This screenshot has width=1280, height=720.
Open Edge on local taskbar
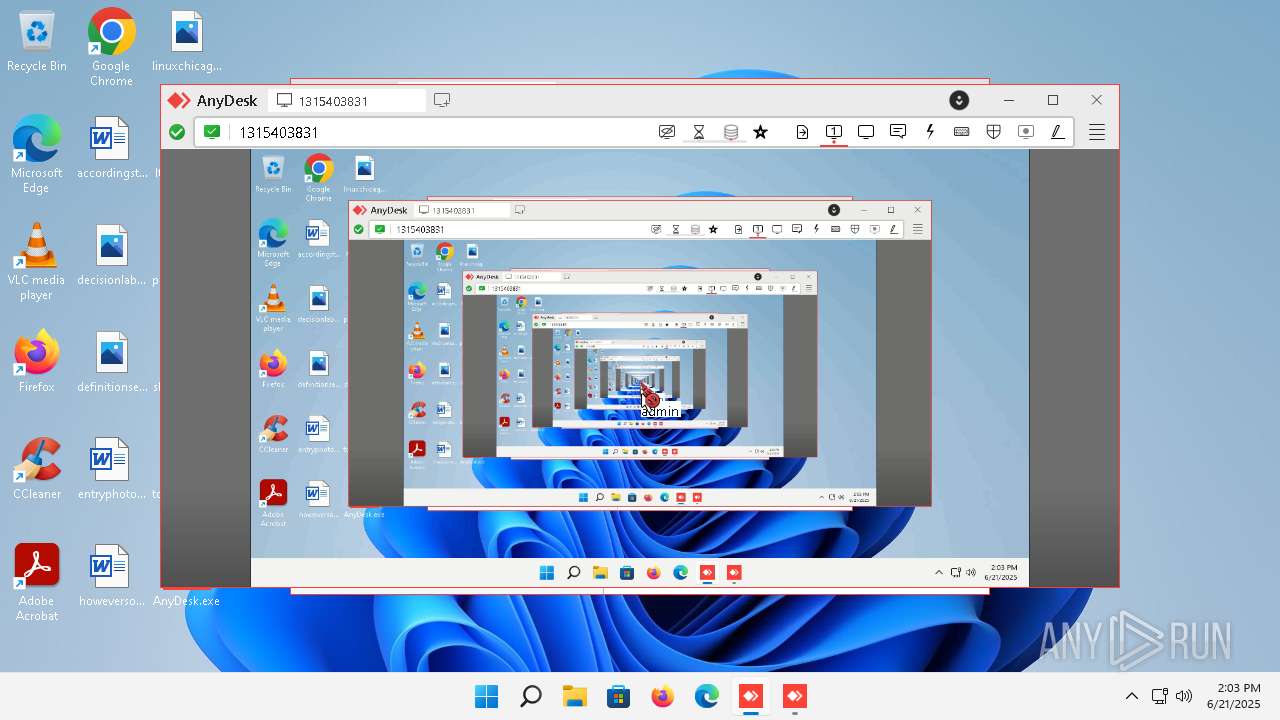click(706, 696)
